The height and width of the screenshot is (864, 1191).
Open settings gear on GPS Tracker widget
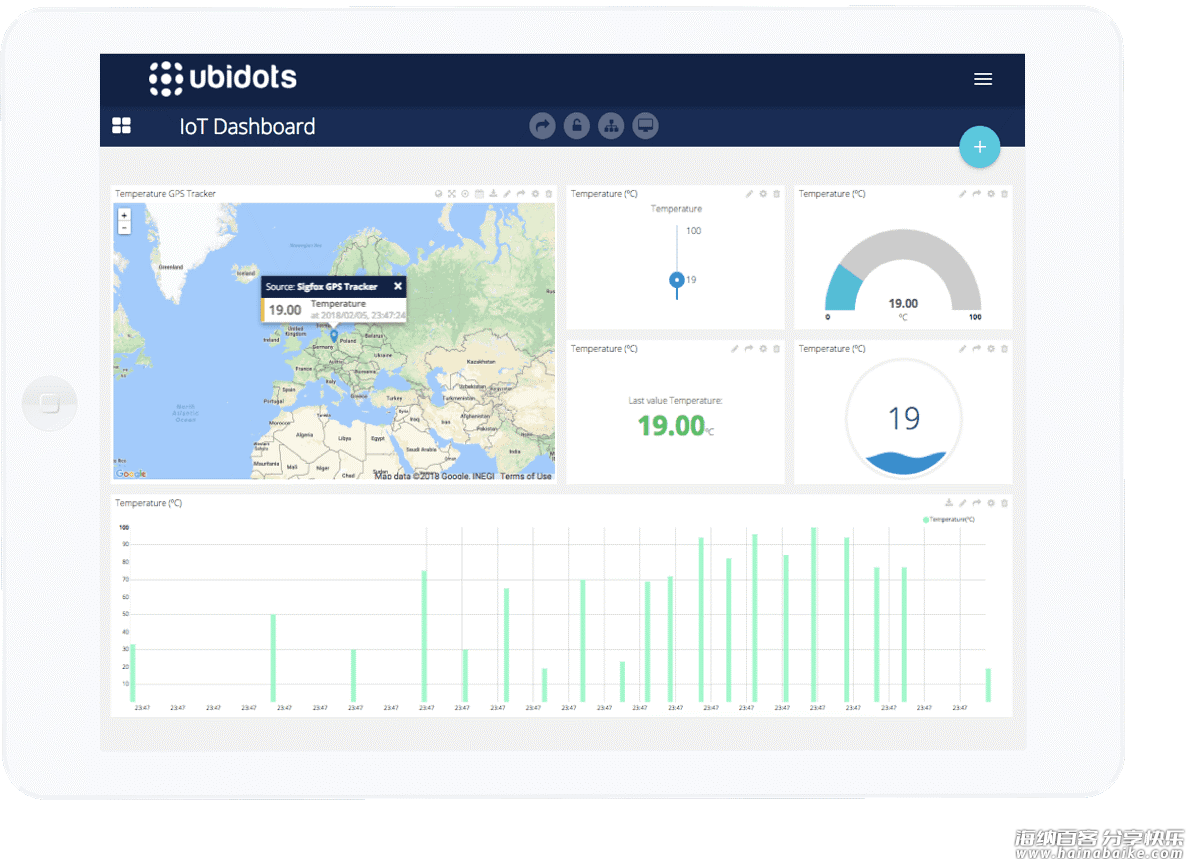[x=535, y=194]
